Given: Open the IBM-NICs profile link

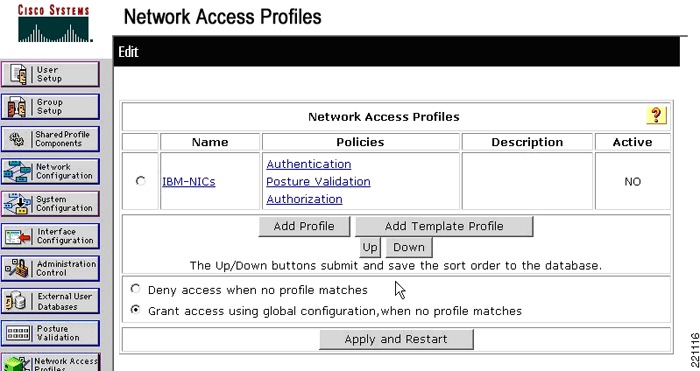Looking at the screenshot, I should (x=189, y=182).
